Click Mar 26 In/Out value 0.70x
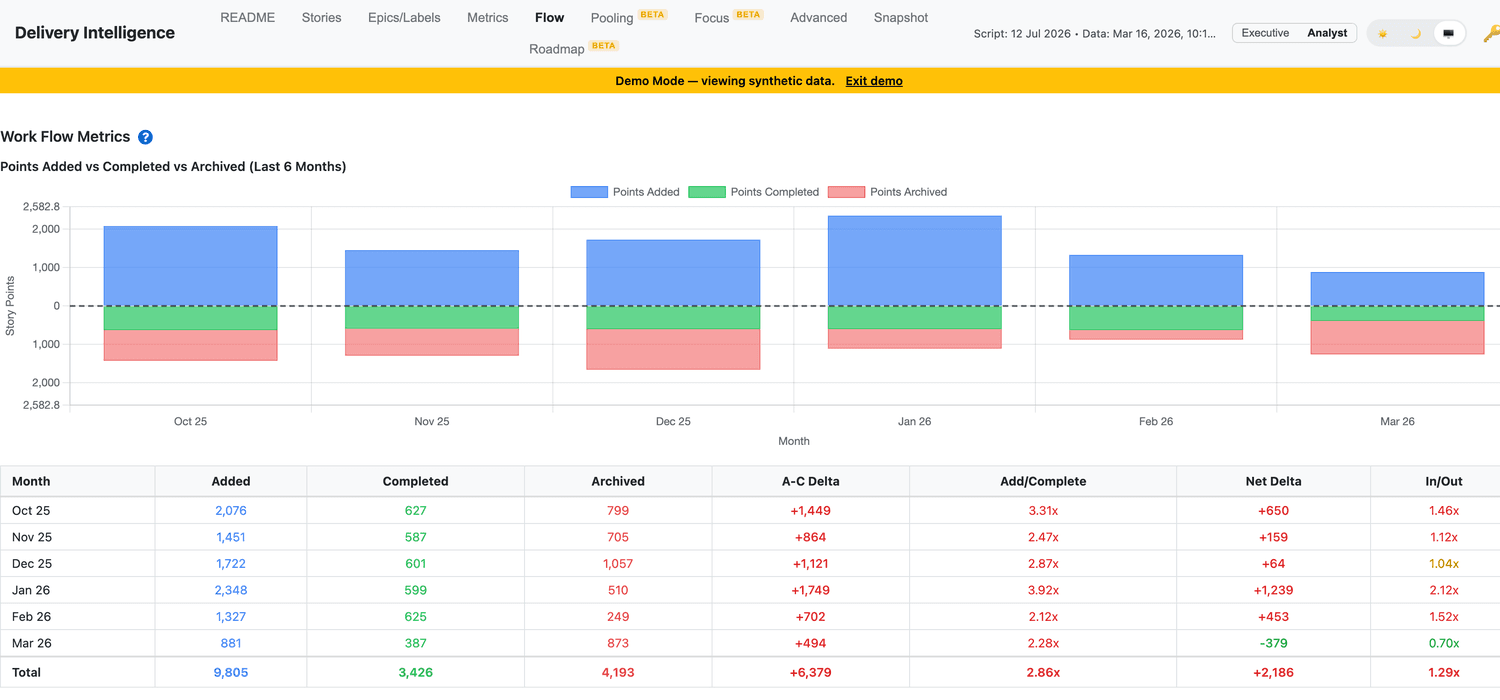This screenshot has height=700, width=1500. point(1443,643)
